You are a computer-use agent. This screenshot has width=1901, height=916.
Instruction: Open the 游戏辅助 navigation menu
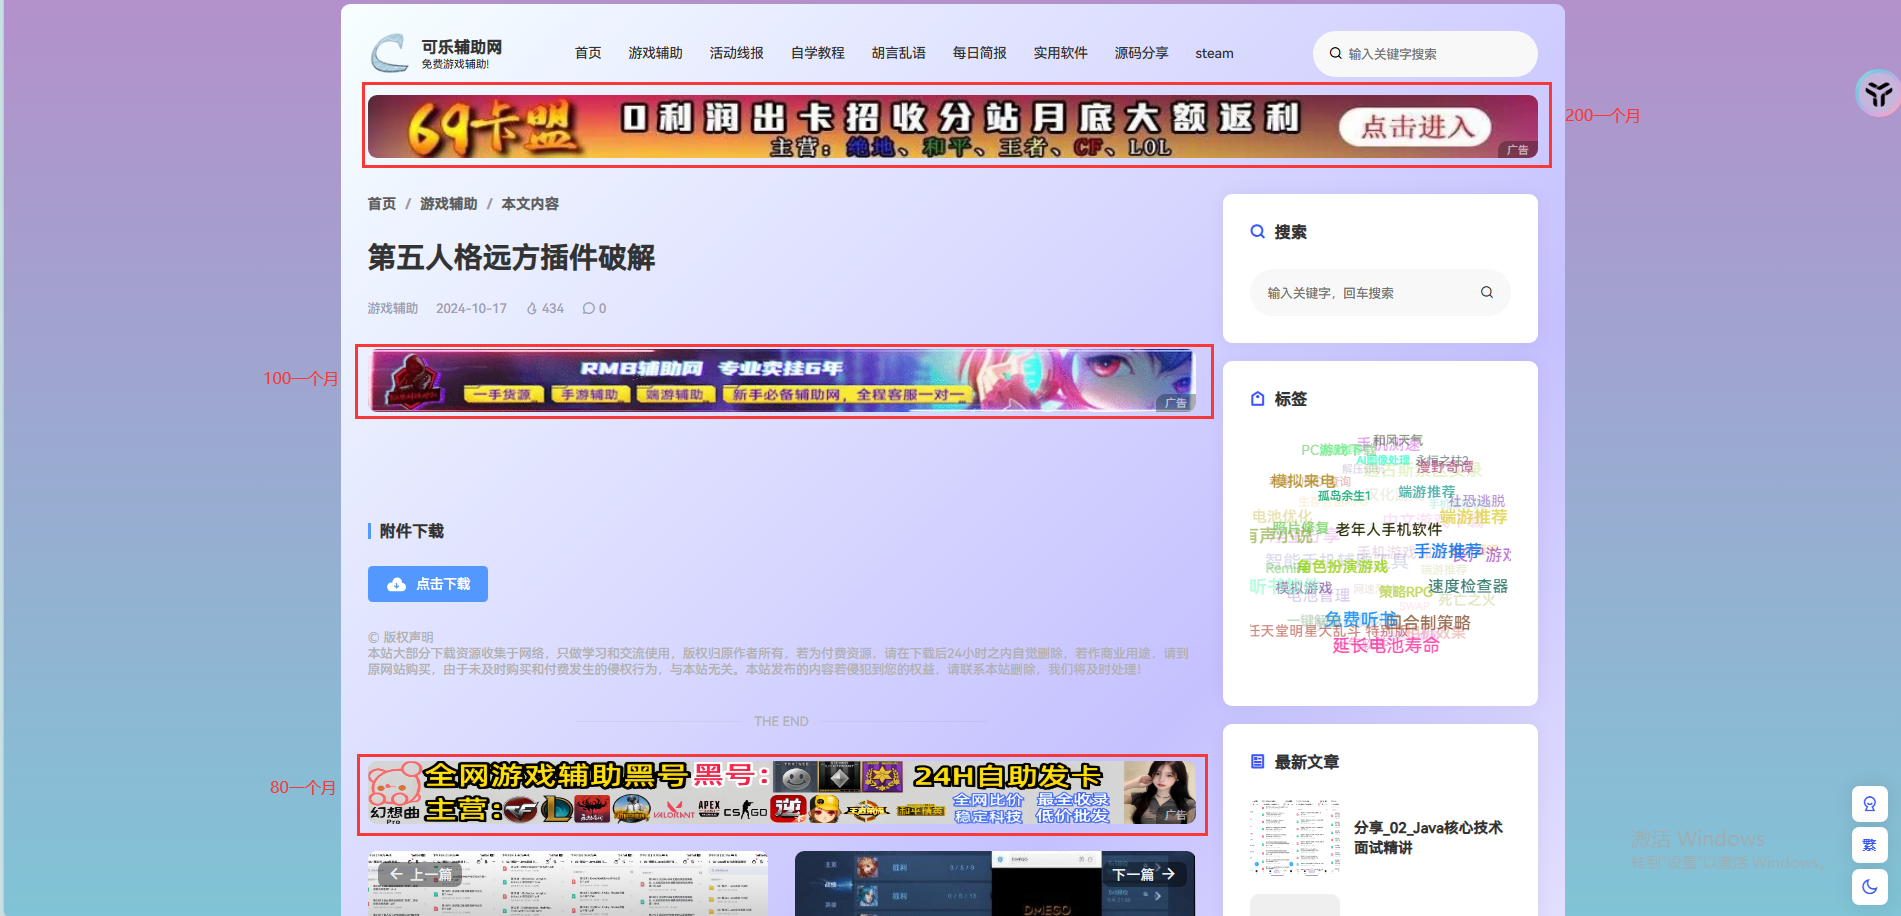(x=655, y=53)
